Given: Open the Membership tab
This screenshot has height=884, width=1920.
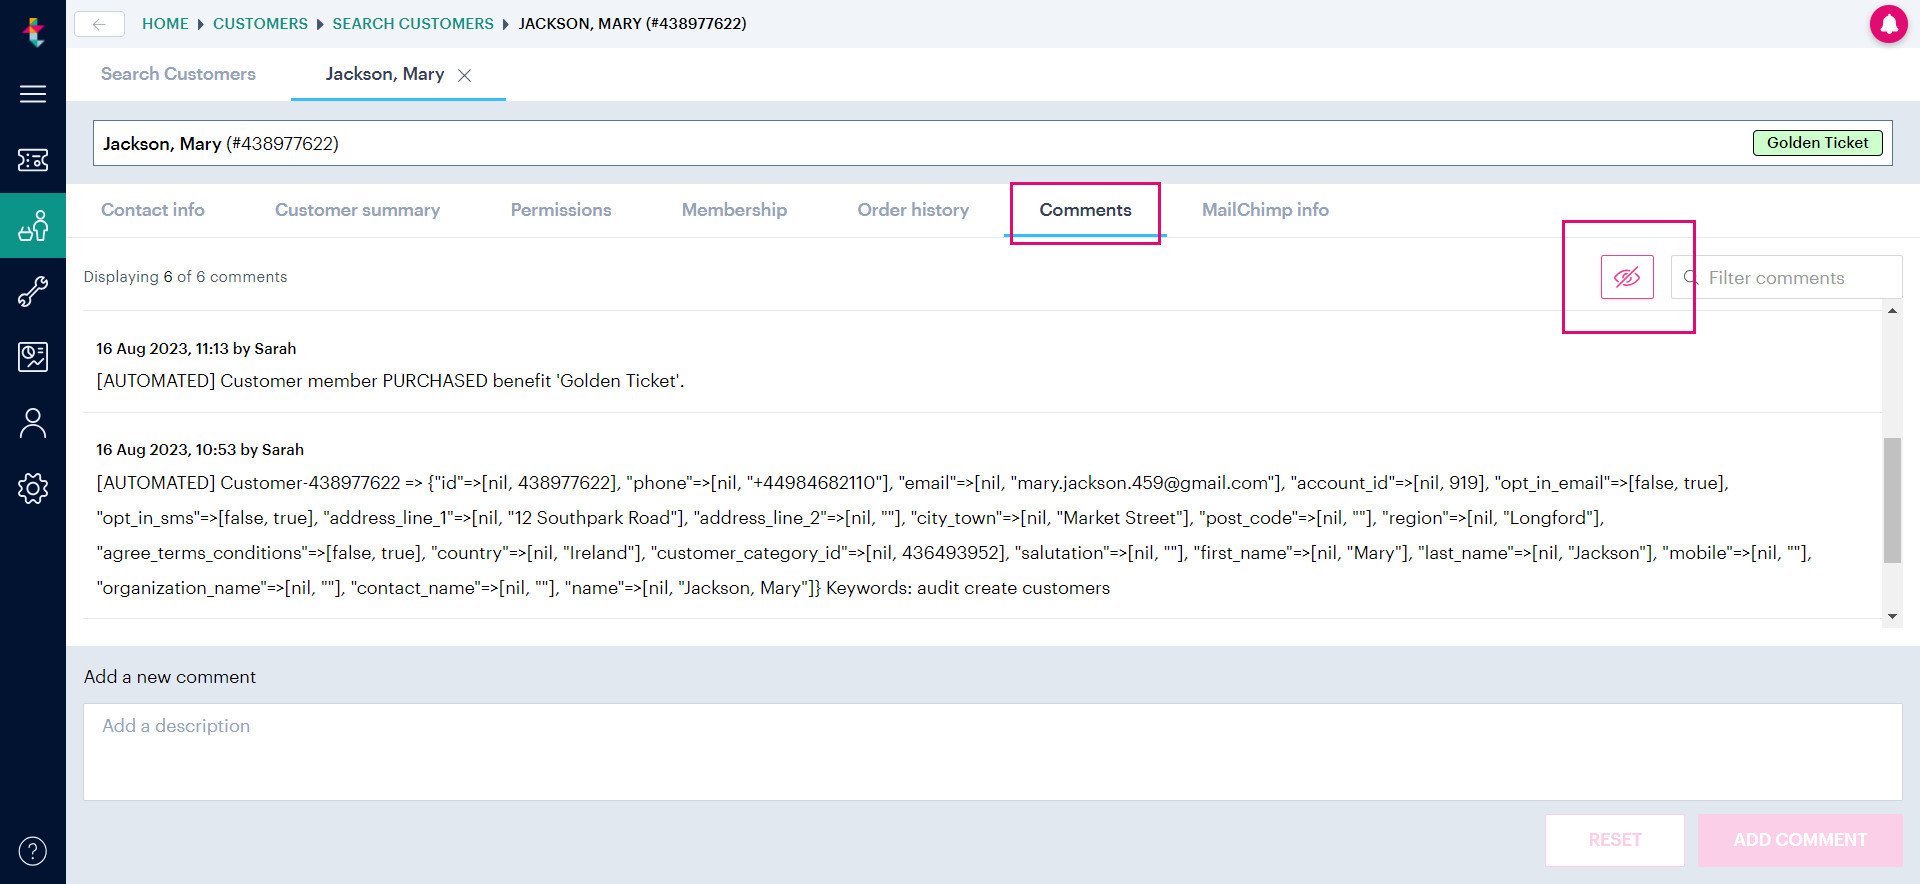Looking at the screenshot, I should pyautogui.click(x=734, y=210).
